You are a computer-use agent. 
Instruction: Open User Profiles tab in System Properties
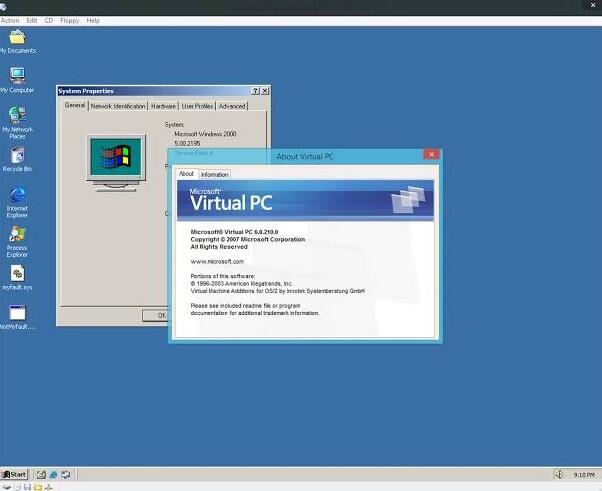[x=197, y=106]
